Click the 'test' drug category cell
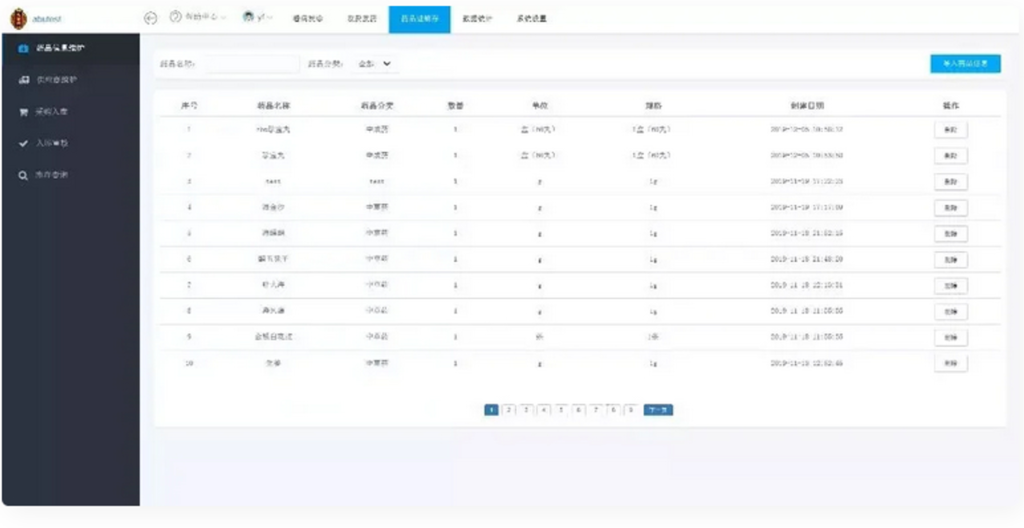The image size is (1024, 528). coord(377,181)
